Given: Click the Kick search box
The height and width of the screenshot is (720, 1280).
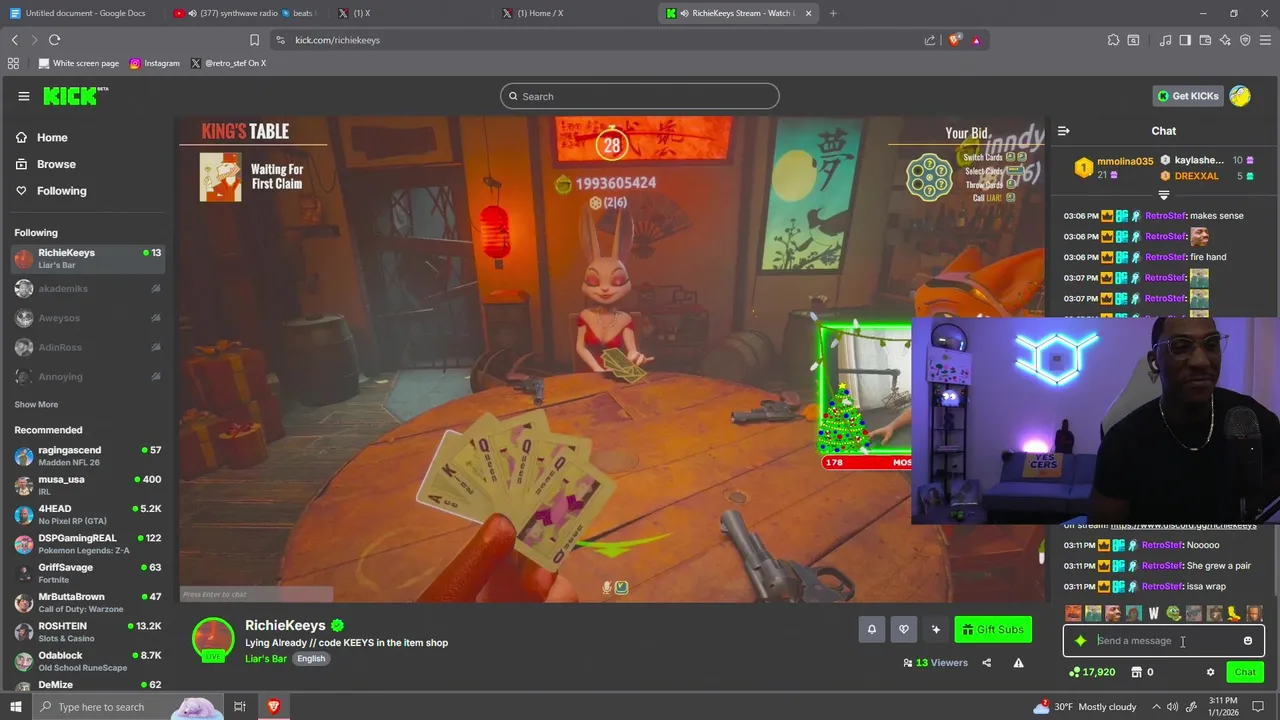Looking at the screenshot, I should point(640,96).
